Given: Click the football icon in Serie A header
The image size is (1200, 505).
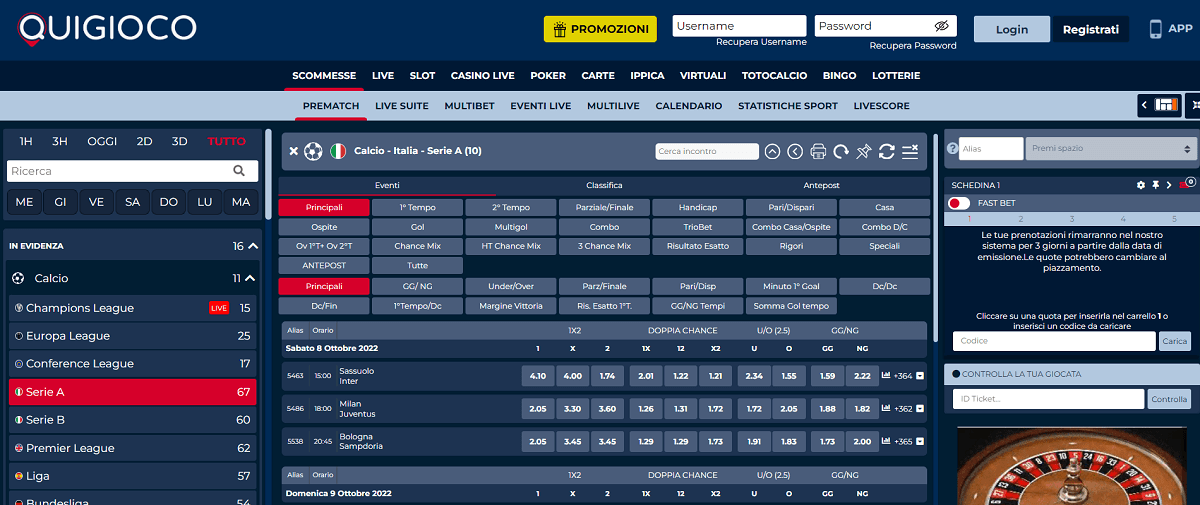Looking at the screenshot, I should 314,151.
